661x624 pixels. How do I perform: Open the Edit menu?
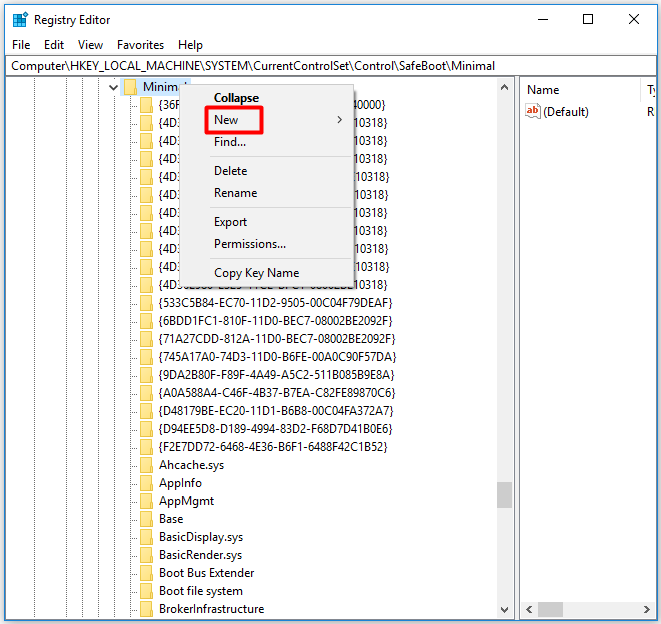point(54,45)
